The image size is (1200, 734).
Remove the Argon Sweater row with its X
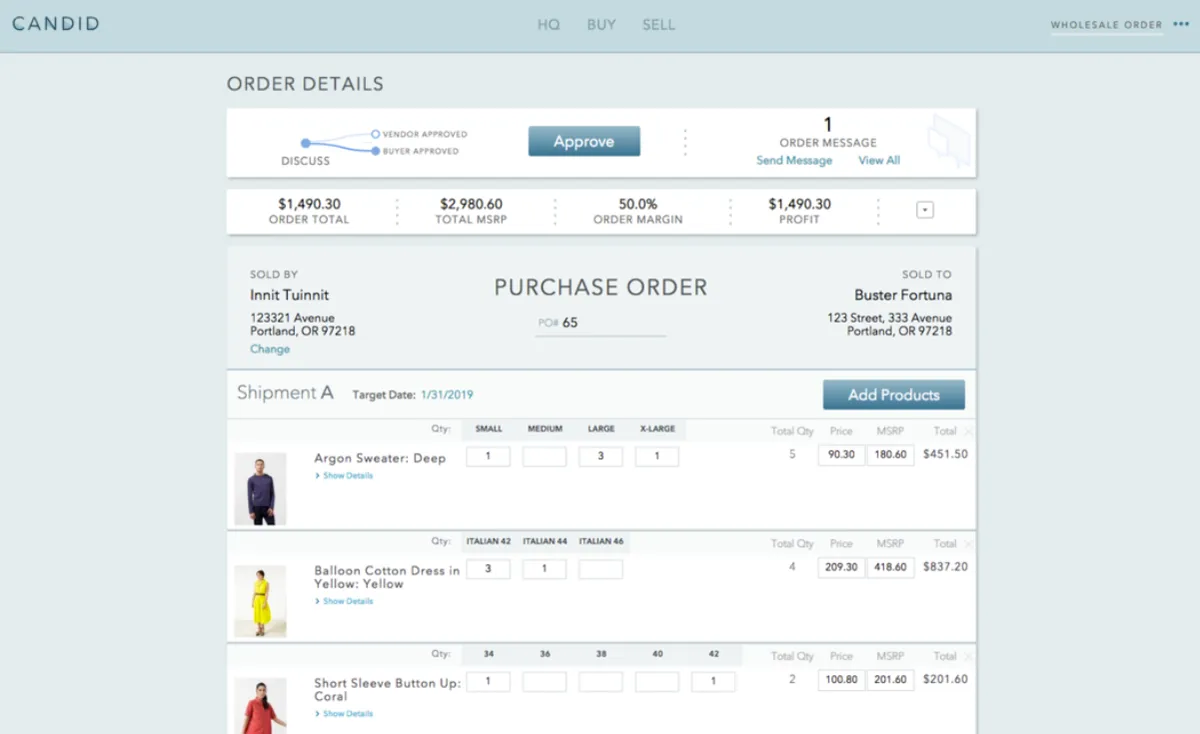[x=968, y=431]
